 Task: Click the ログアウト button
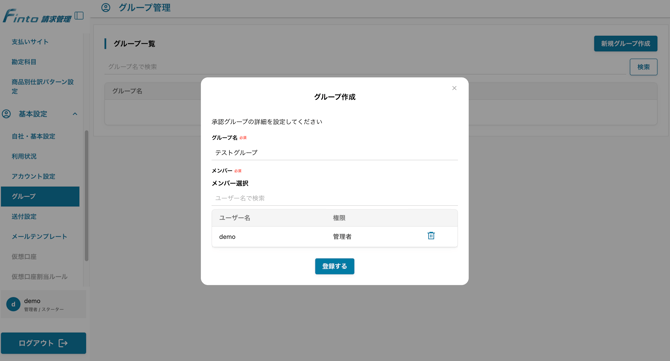point(43,343)
